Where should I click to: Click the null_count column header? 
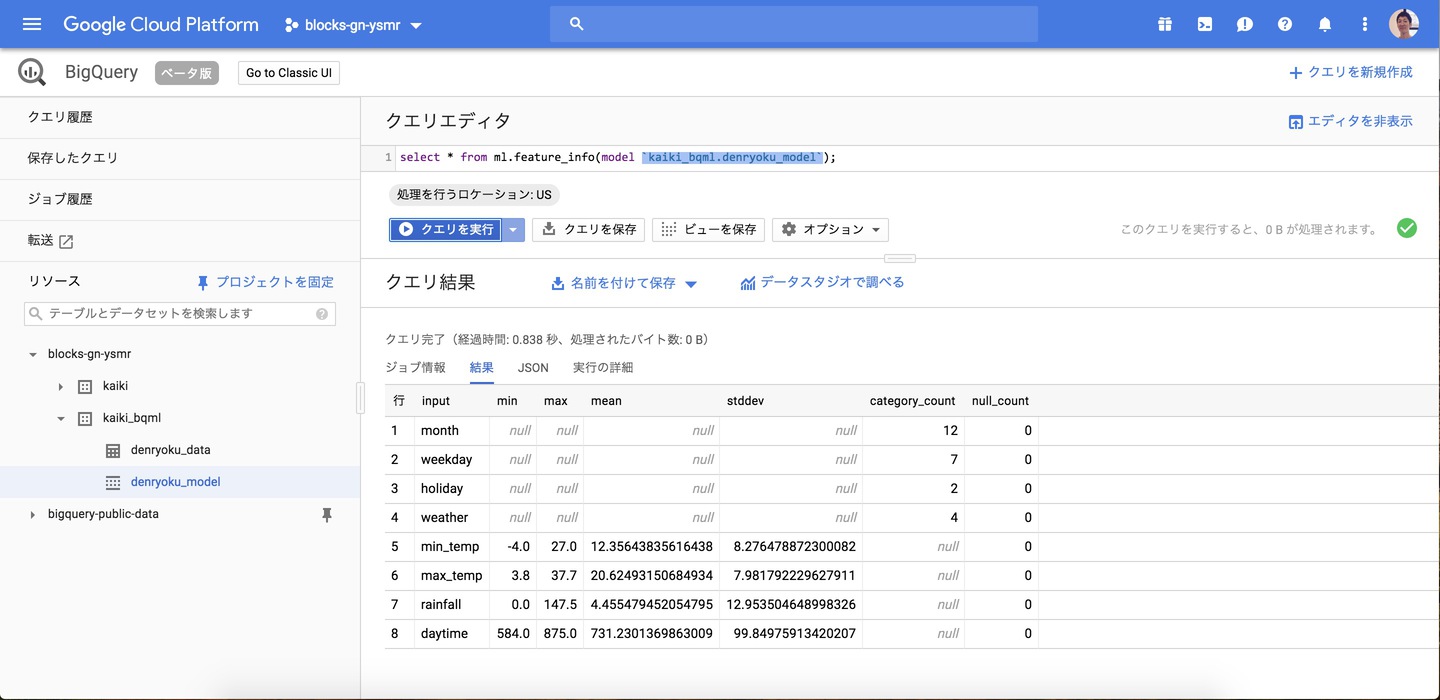[x=1000, y=401]
